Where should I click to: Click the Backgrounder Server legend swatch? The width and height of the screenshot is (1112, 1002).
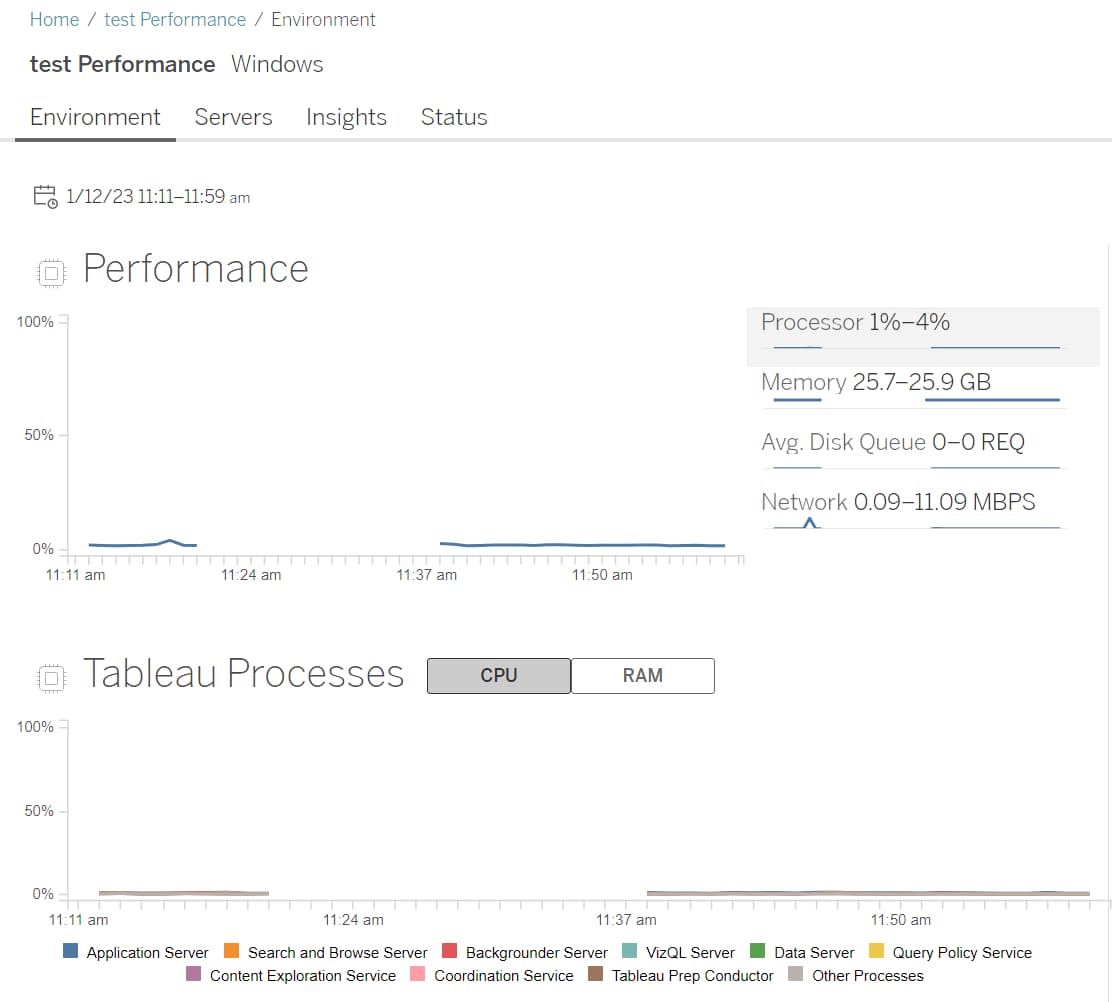(x=449, y=951)
